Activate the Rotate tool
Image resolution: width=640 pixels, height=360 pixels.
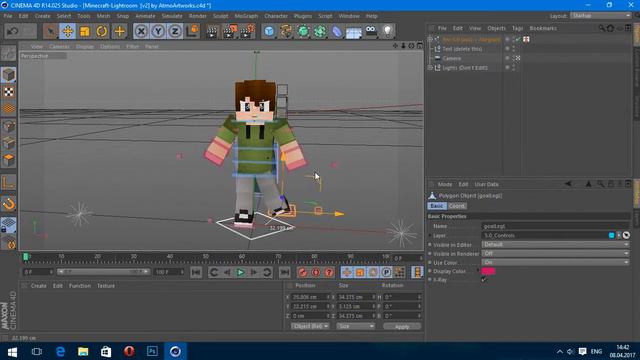pyautogui.click(x=102, y=31)
